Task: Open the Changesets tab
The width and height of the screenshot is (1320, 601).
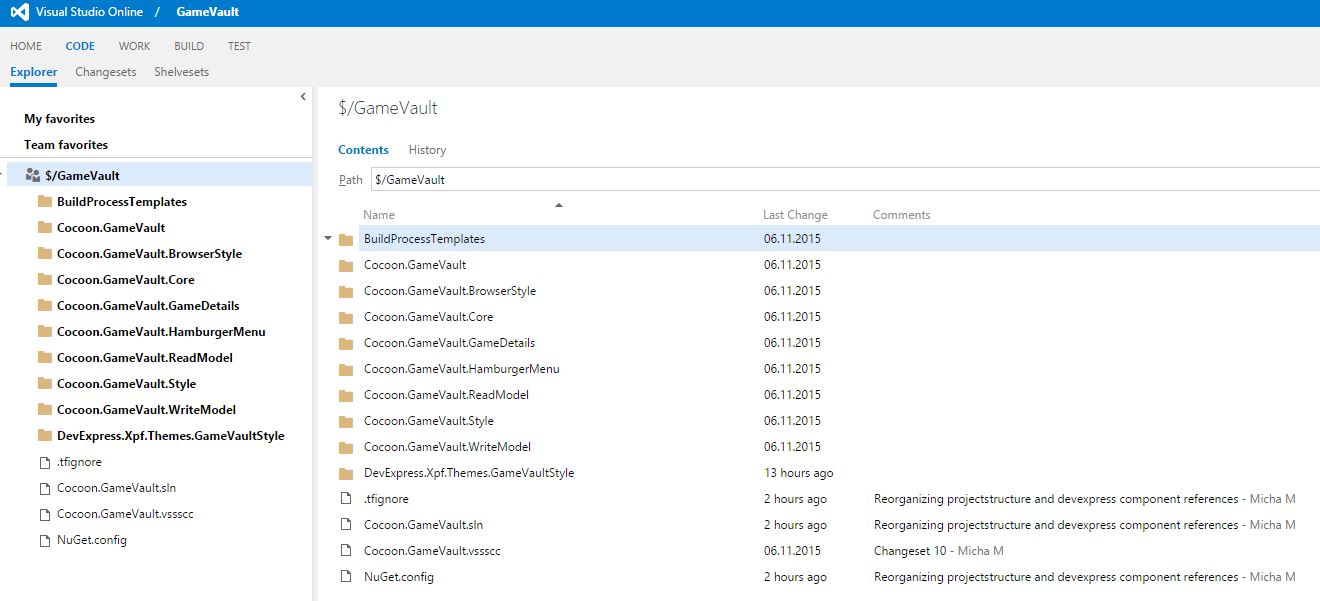Action: tap(105, 72)
